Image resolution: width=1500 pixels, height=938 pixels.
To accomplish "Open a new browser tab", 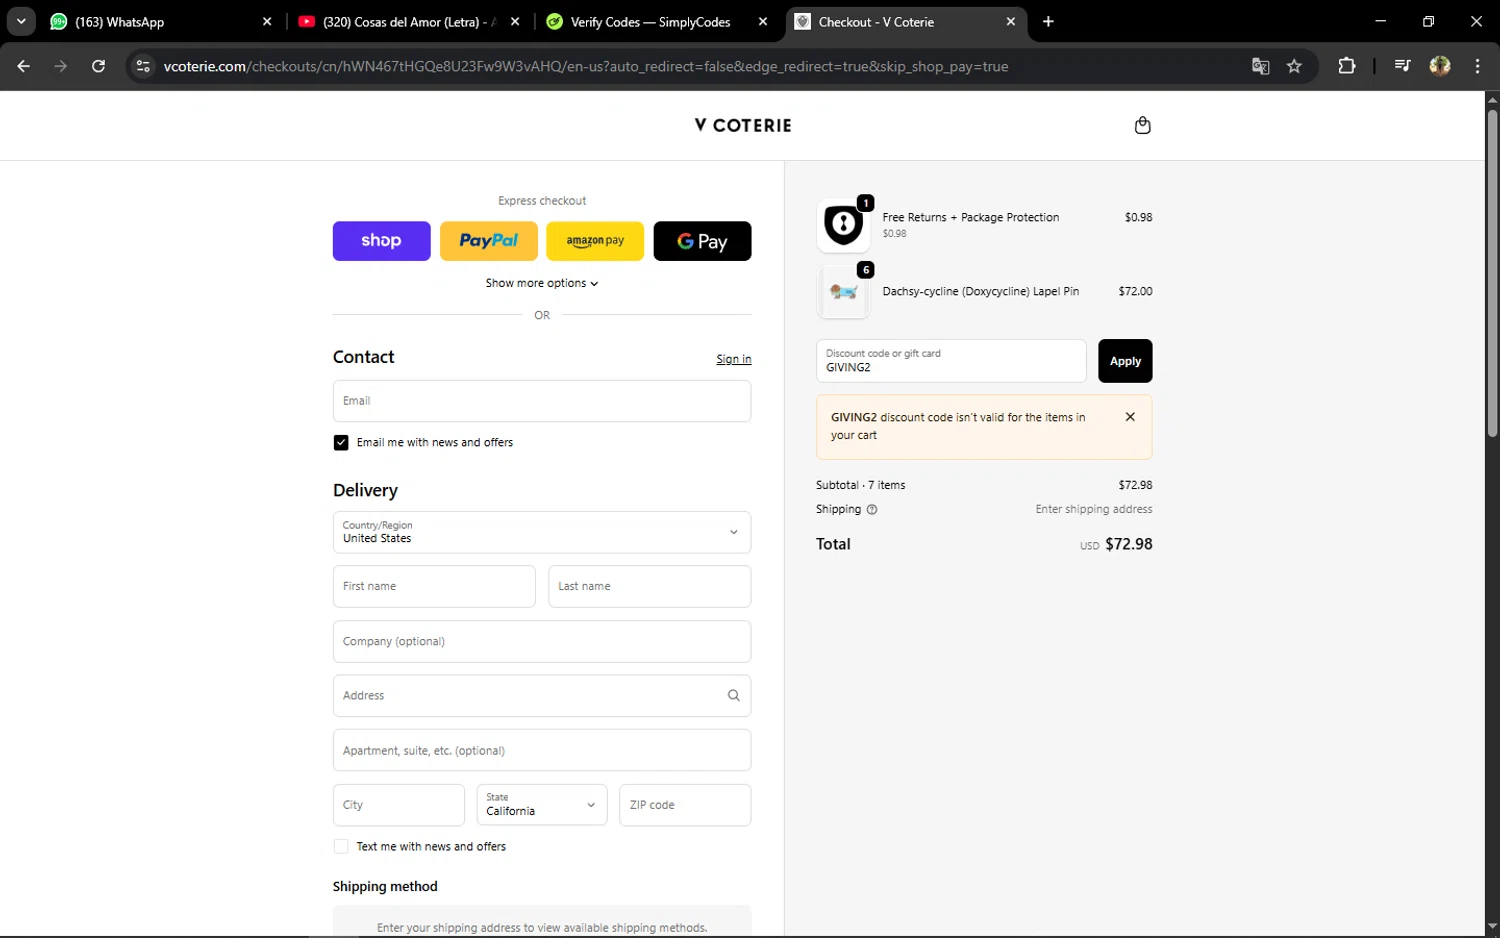I will [1048, 21].
